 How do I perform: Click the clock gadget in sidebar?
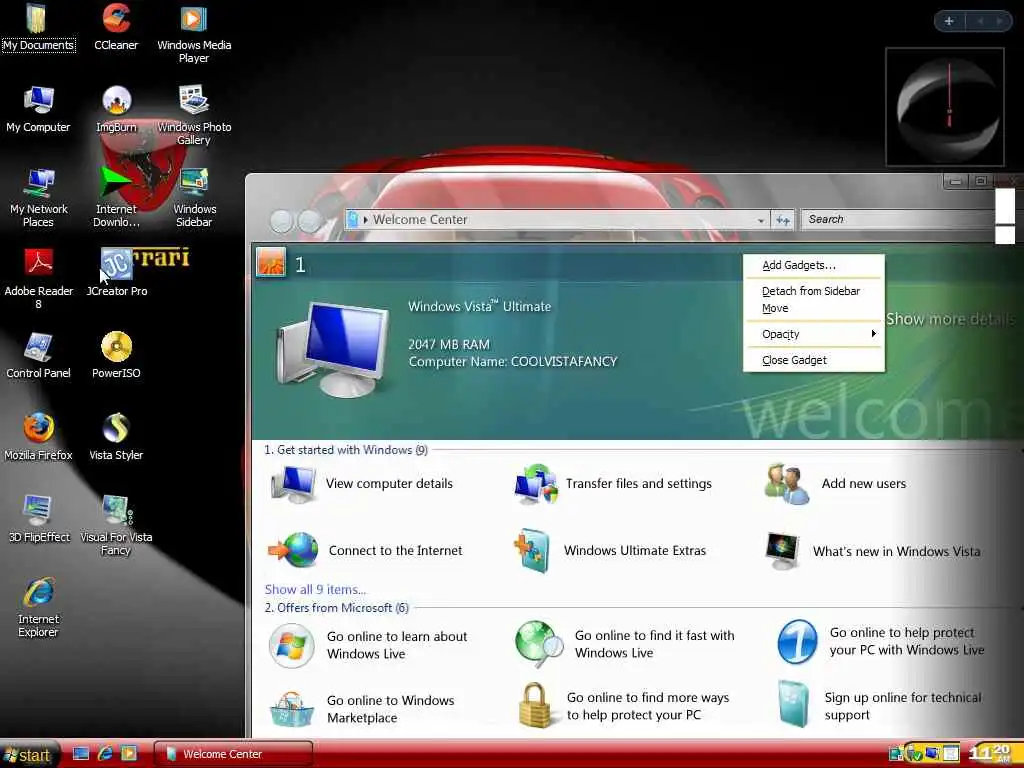pos(945,106)
